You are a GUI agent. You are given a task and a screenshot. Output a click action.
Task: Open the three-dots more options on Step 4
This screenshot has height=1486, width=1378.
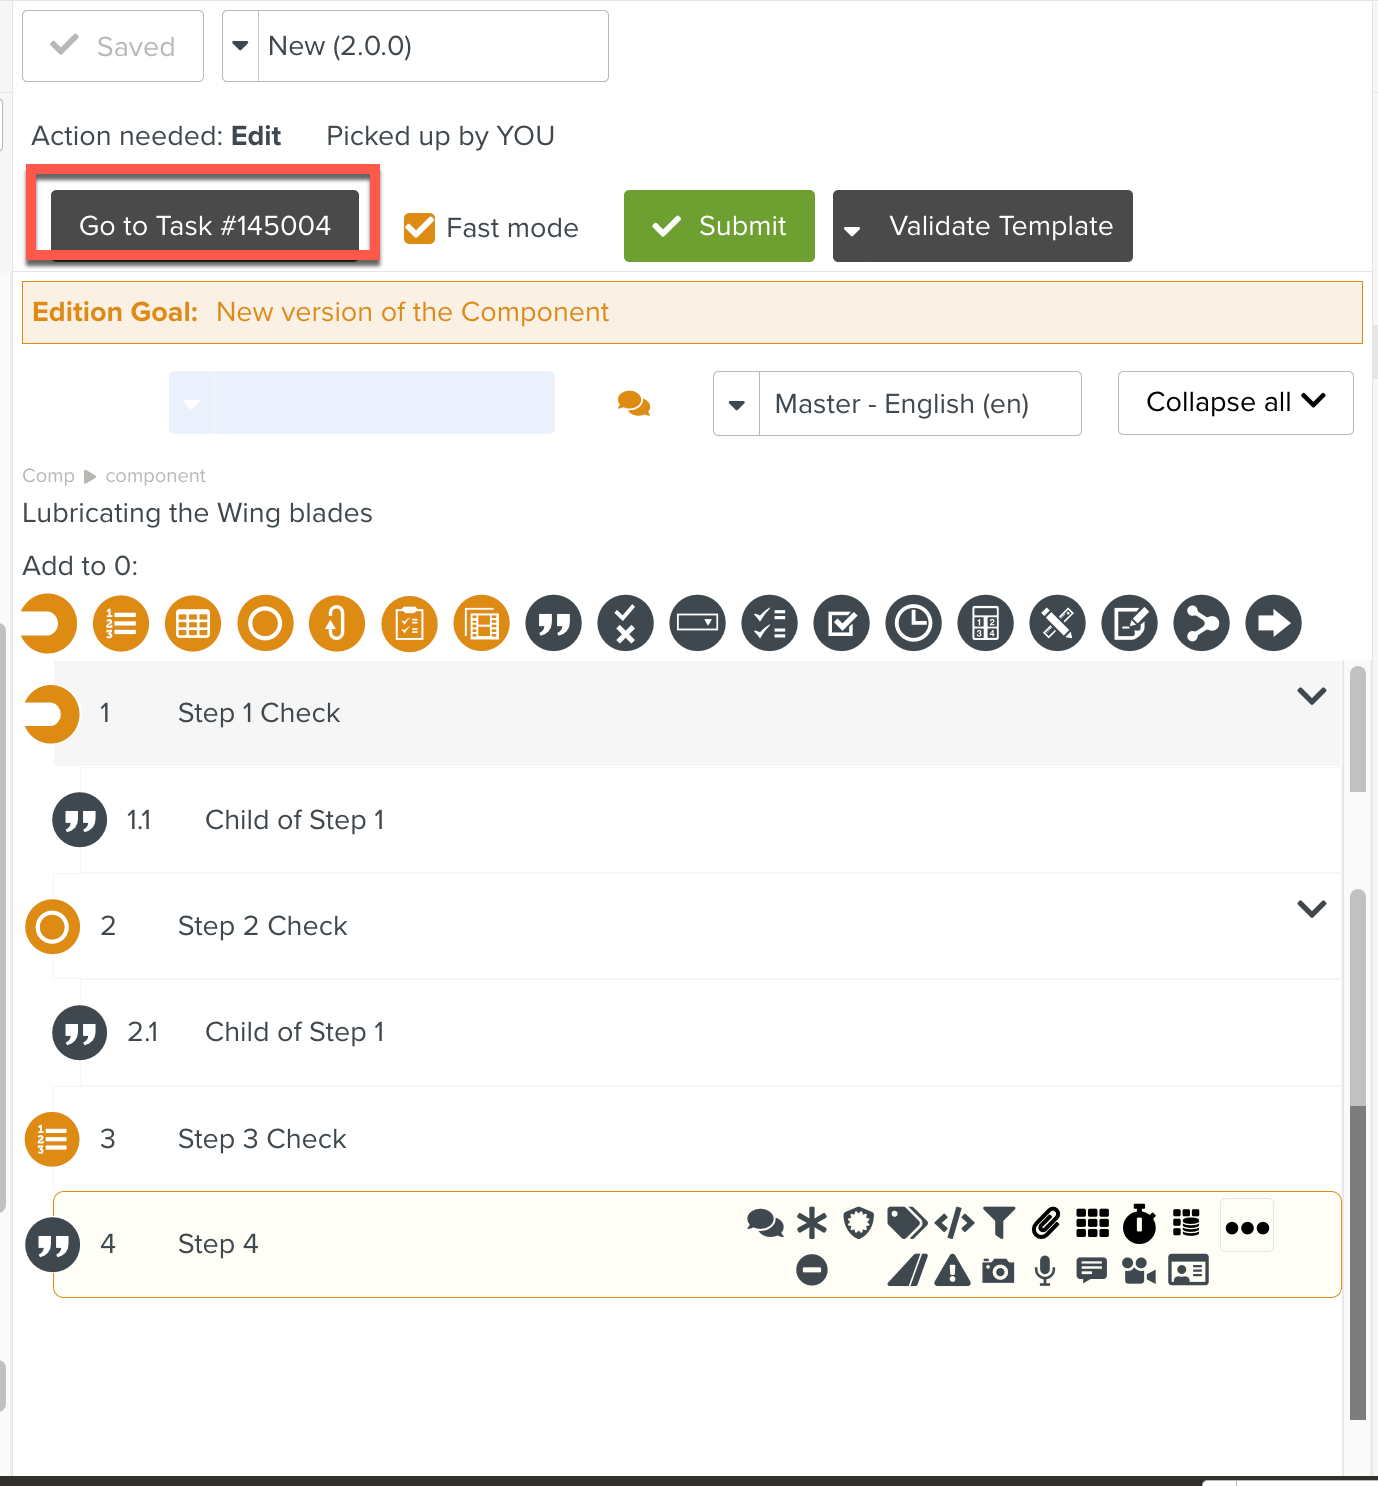[1247, 1227]
